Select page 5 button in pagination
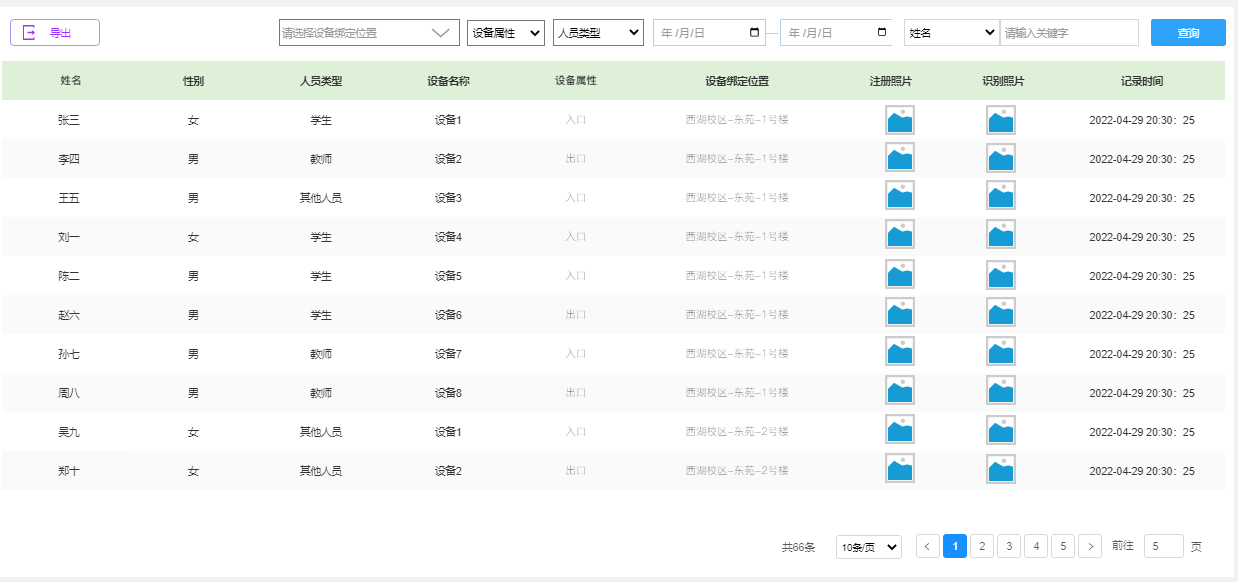Viewport: 1238px width, 582px height. click(x=1063, y=546)
